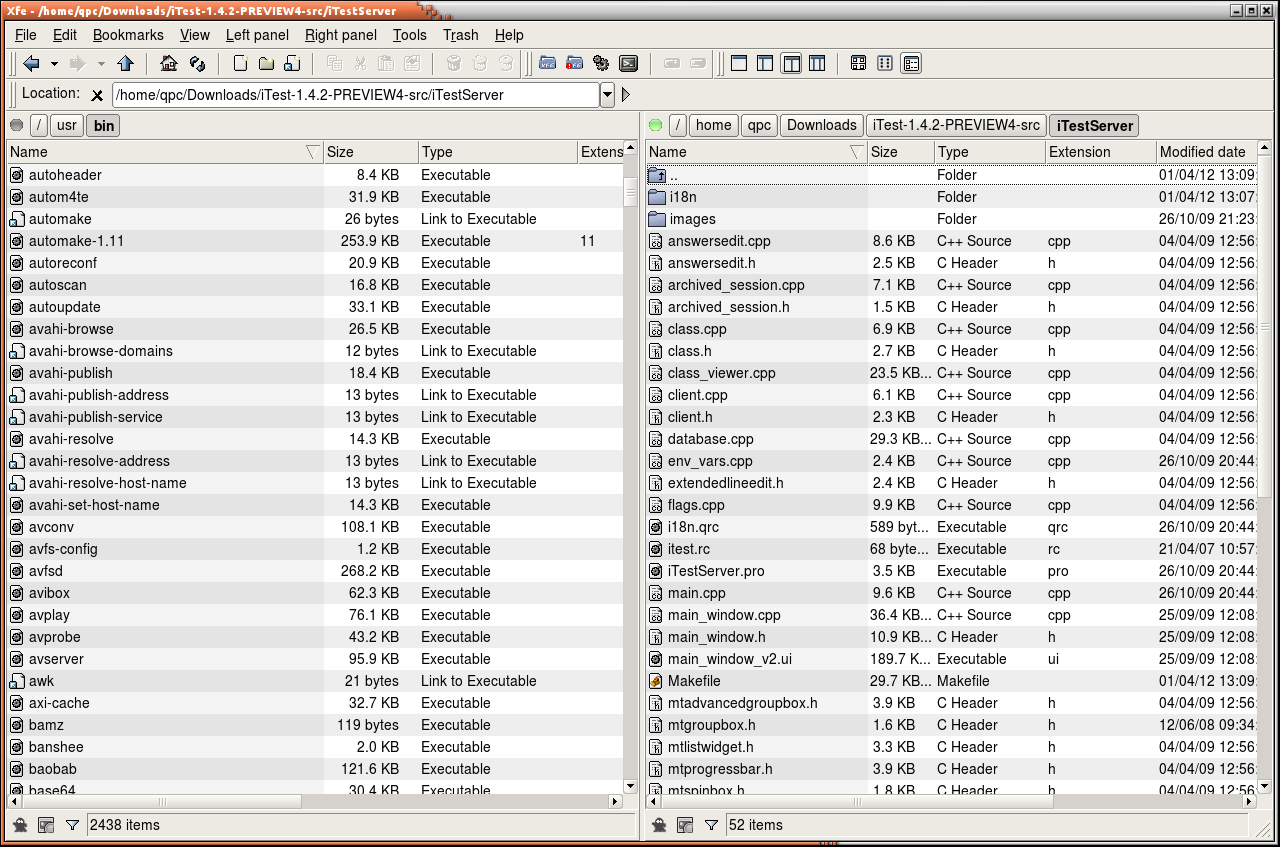The height and width of the screenshot is (847, 1280).
Task: Enable the two-panels layout mode
Action: (x=790, y=63)
